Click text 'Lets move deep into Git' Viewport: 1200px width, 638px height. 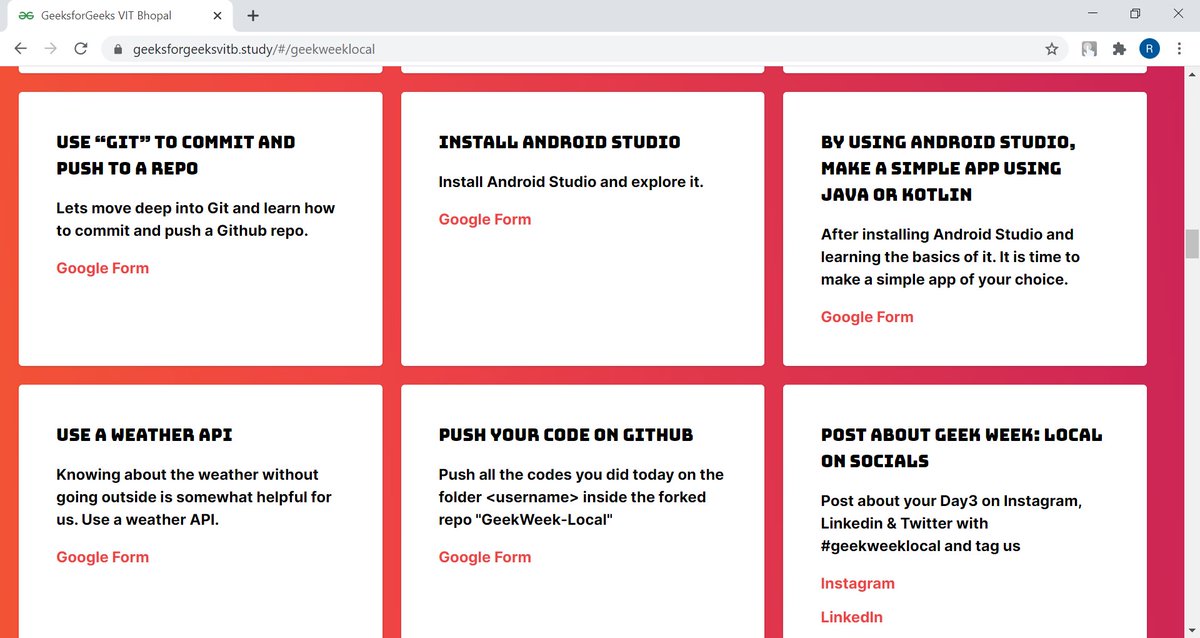pos(196,219)
